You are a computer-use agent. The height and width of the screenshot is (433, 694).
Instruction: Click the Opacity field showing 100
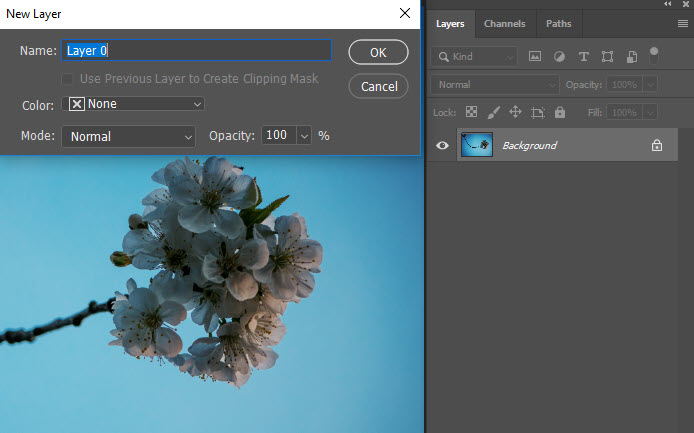(x=279, y=135)
